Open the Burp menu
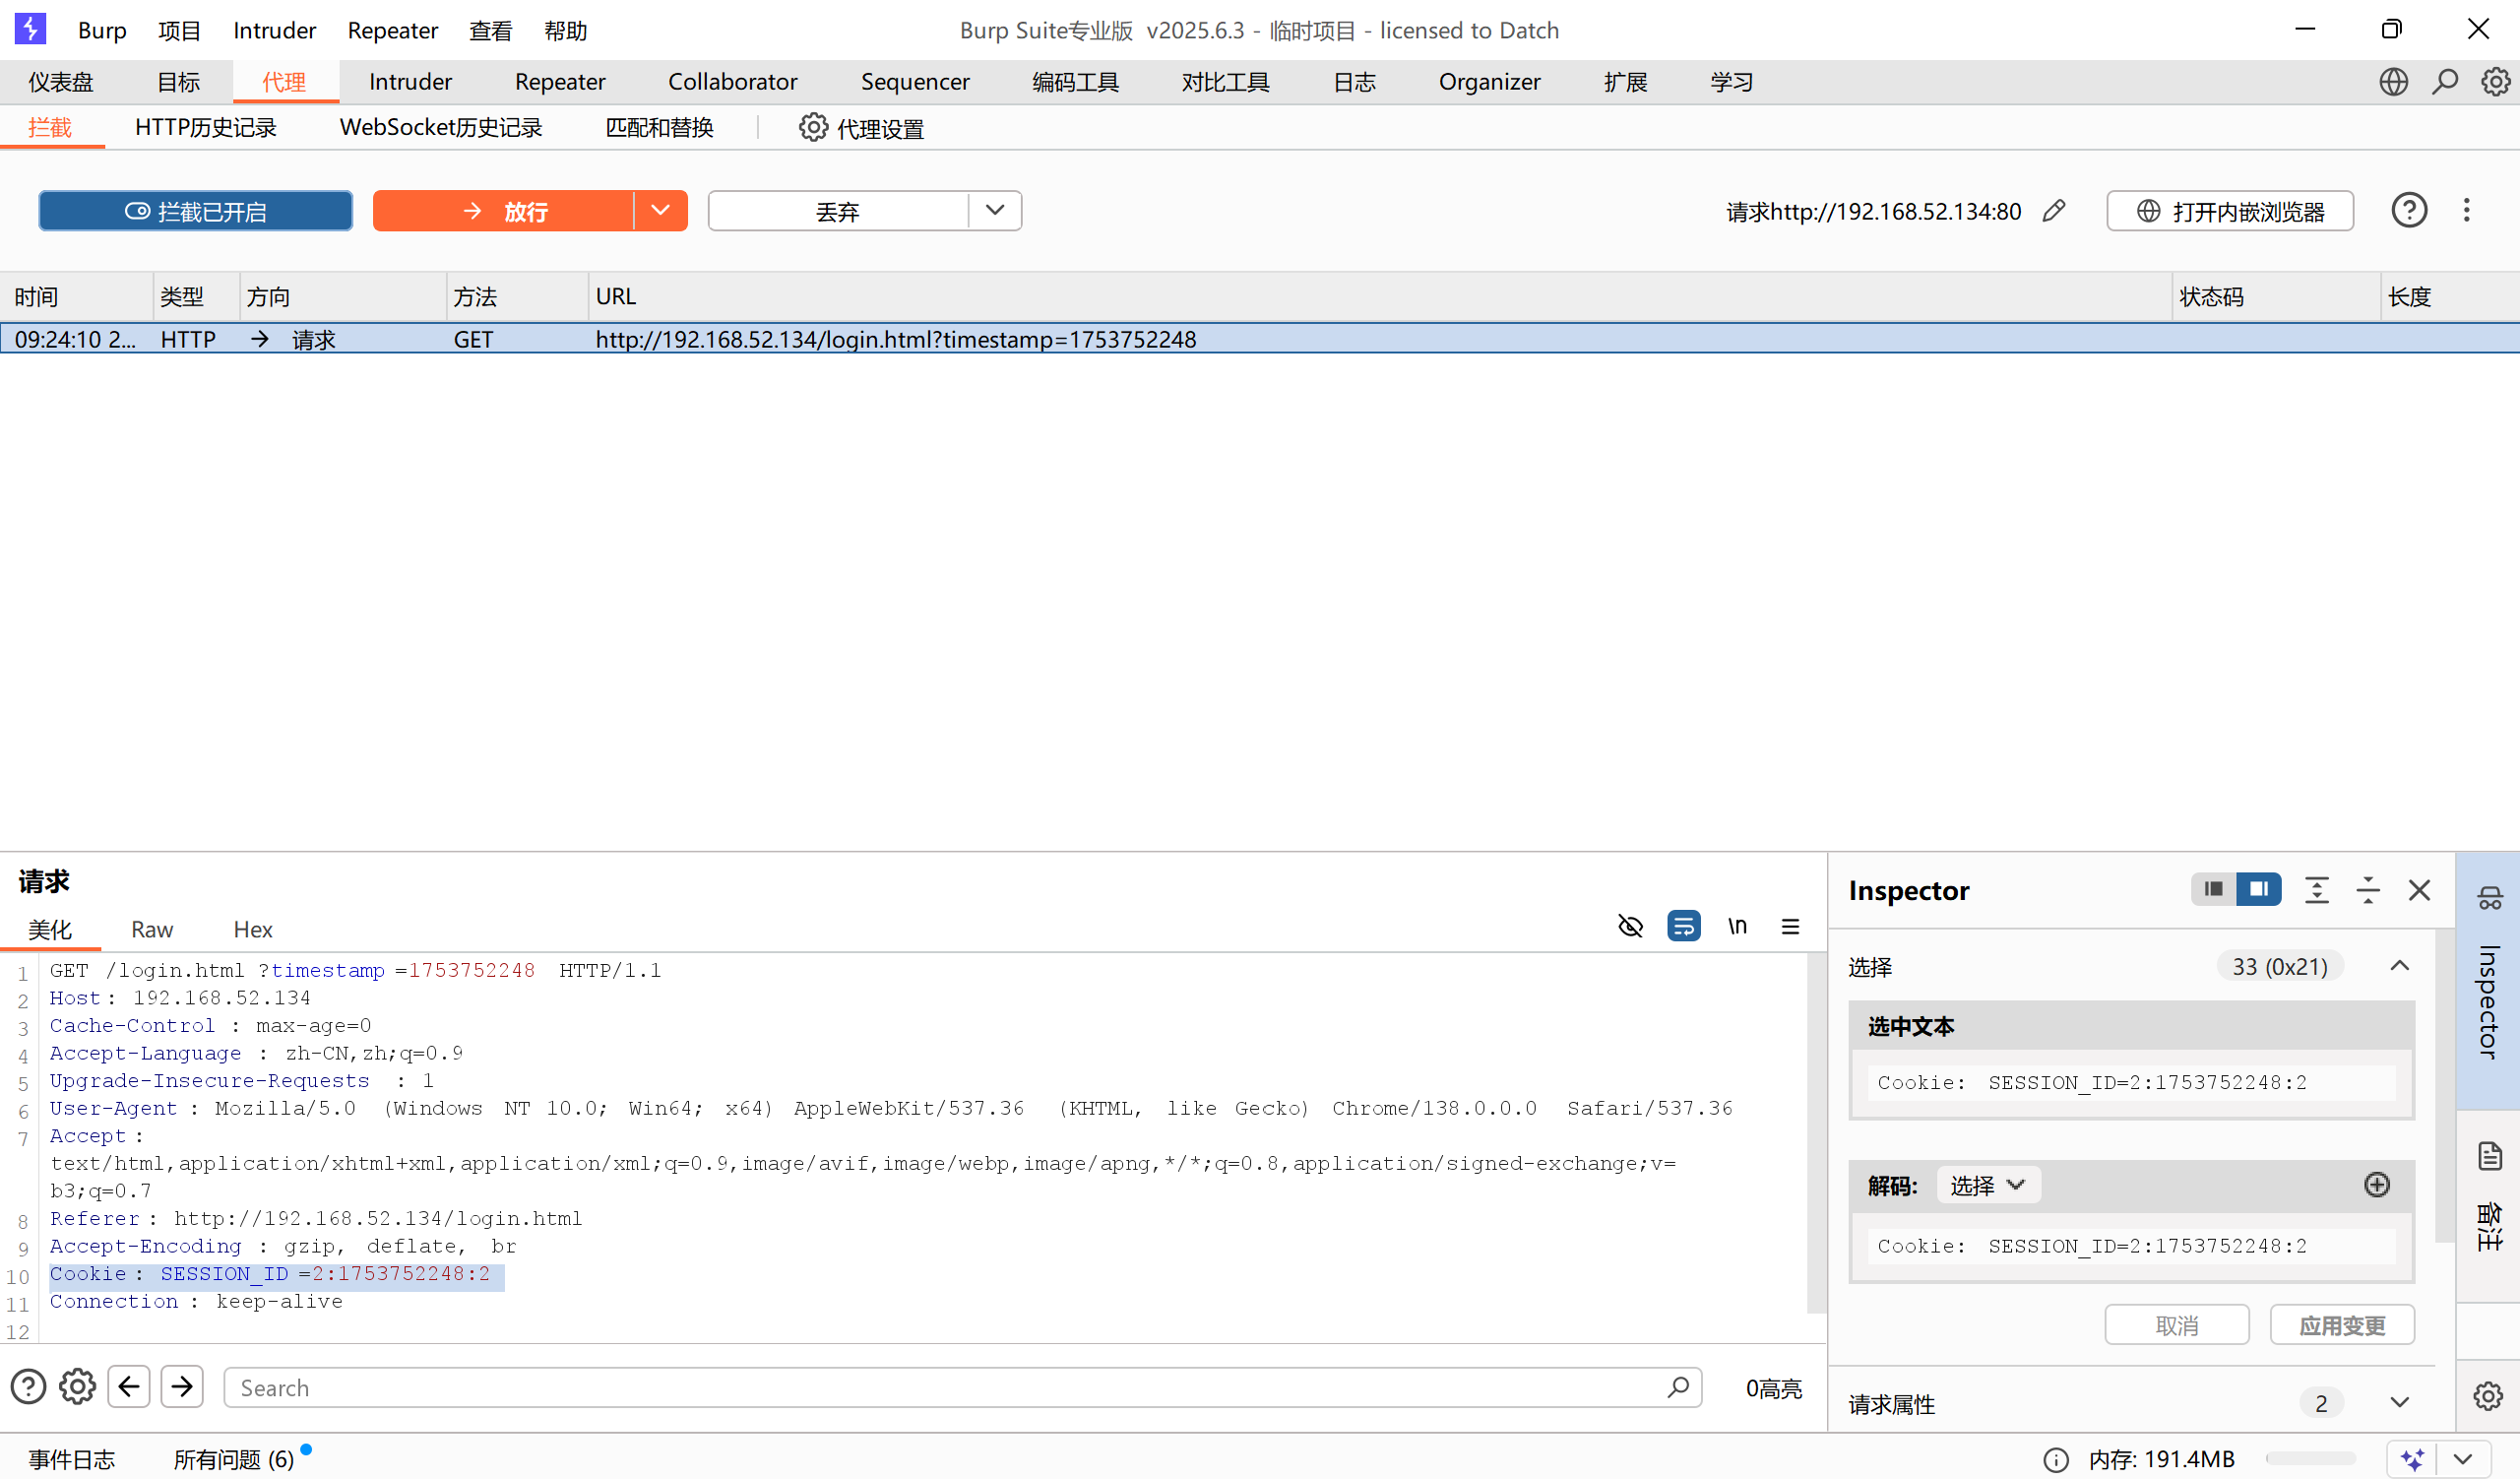 (x=102, y=30)
